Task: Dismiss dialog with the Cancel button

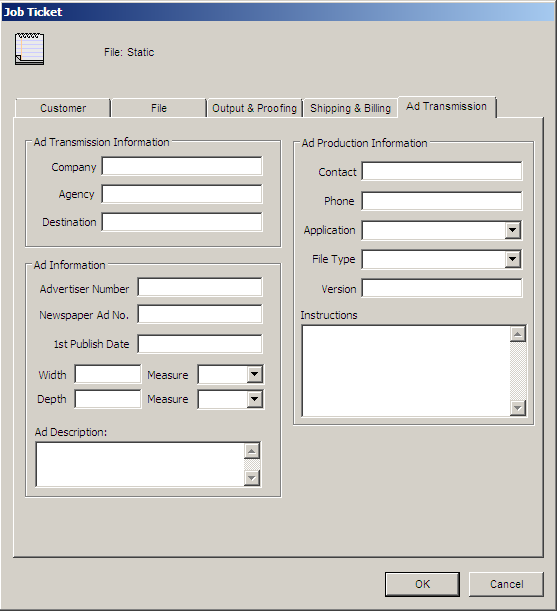Action: pyautogui.click(x=506, y=584)
